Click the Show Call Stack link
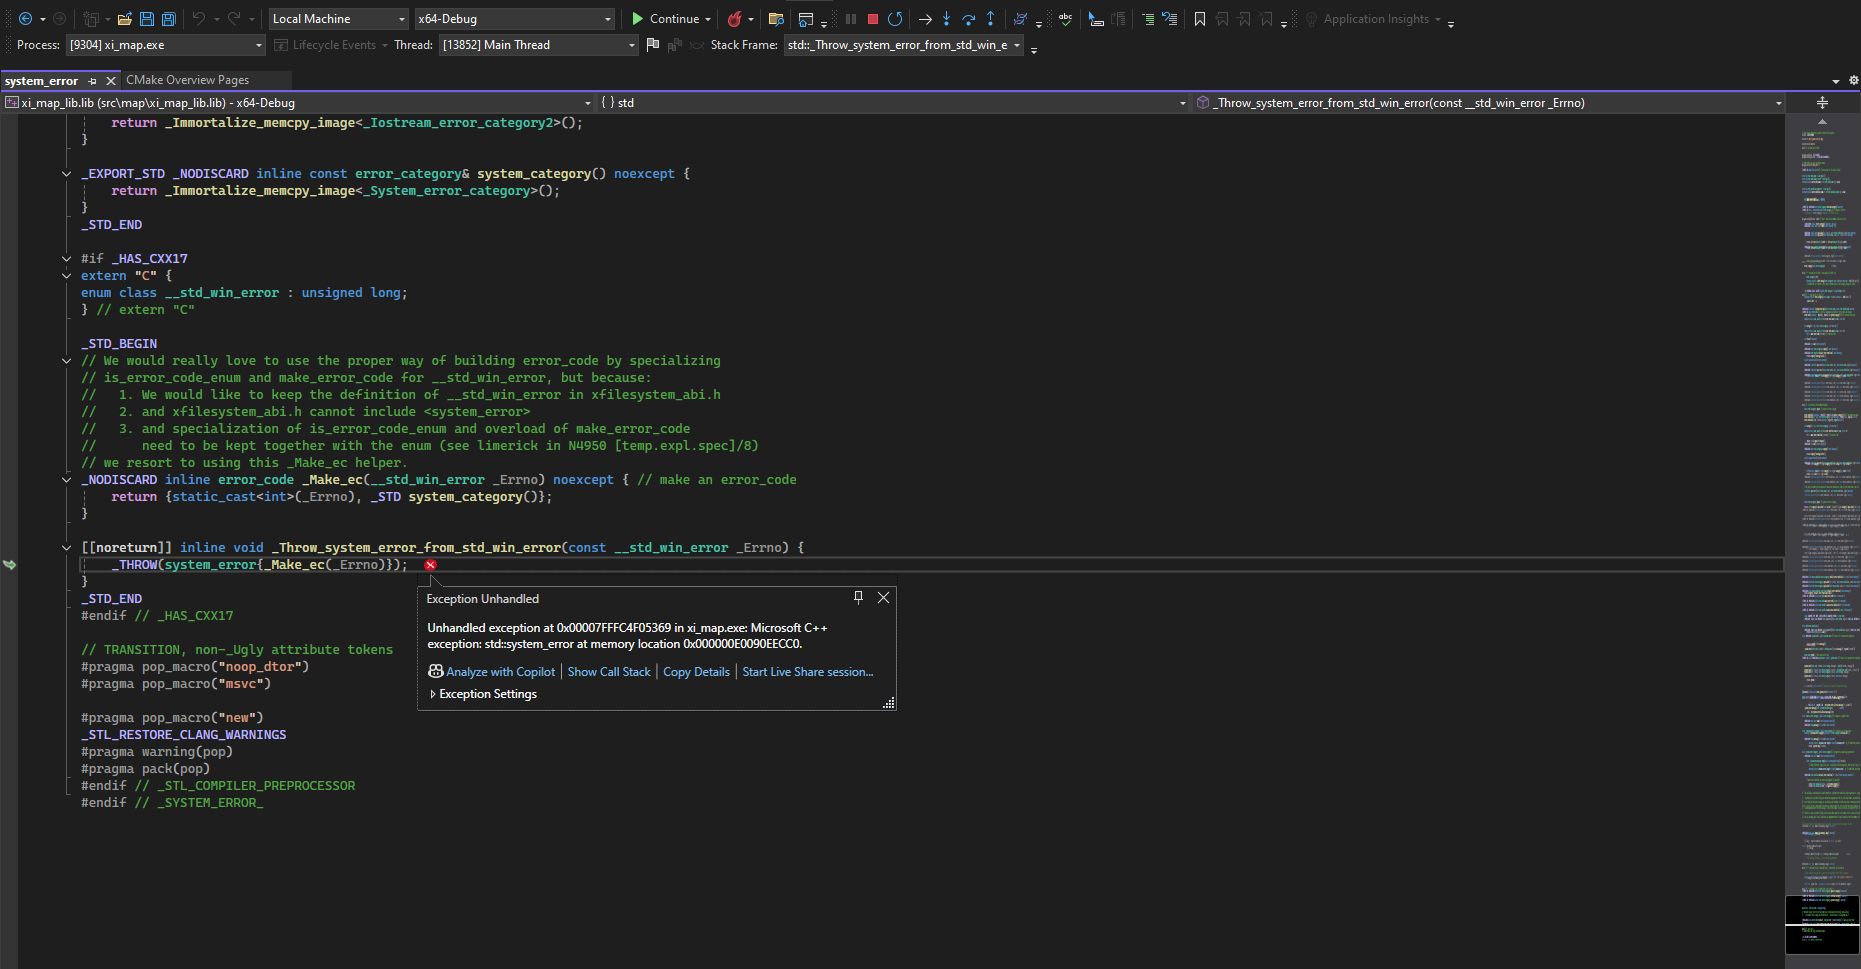The image size is (1861, 969). tap(608, 672)
